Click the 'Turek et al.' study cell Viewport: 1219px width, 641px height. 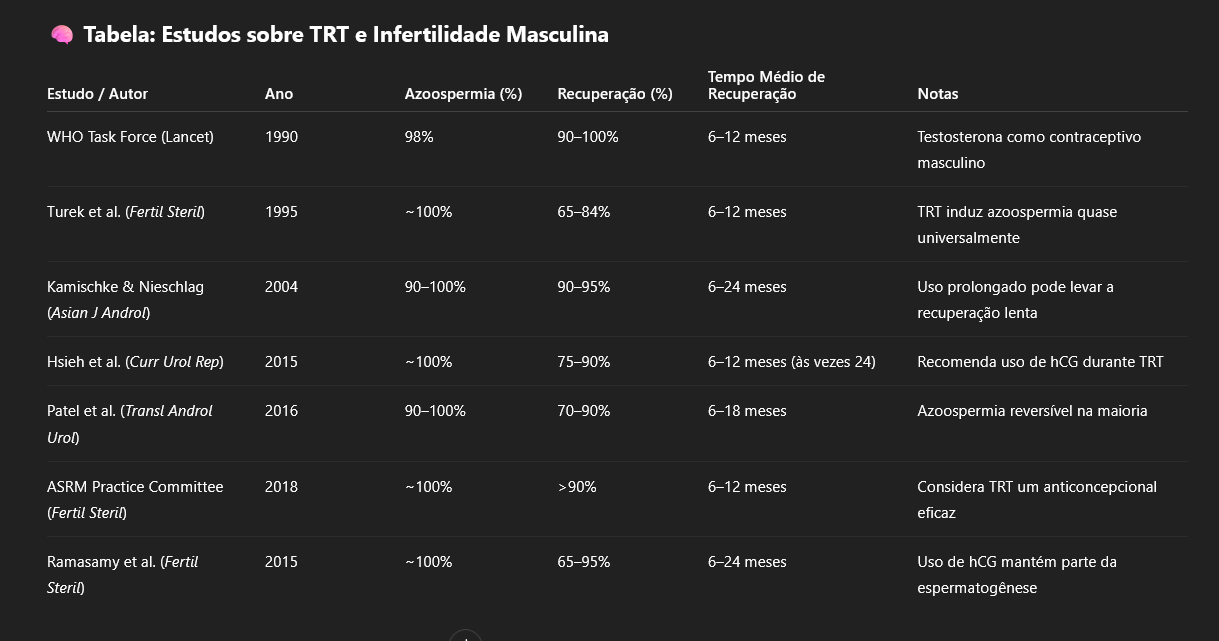(x=126, y=212)
